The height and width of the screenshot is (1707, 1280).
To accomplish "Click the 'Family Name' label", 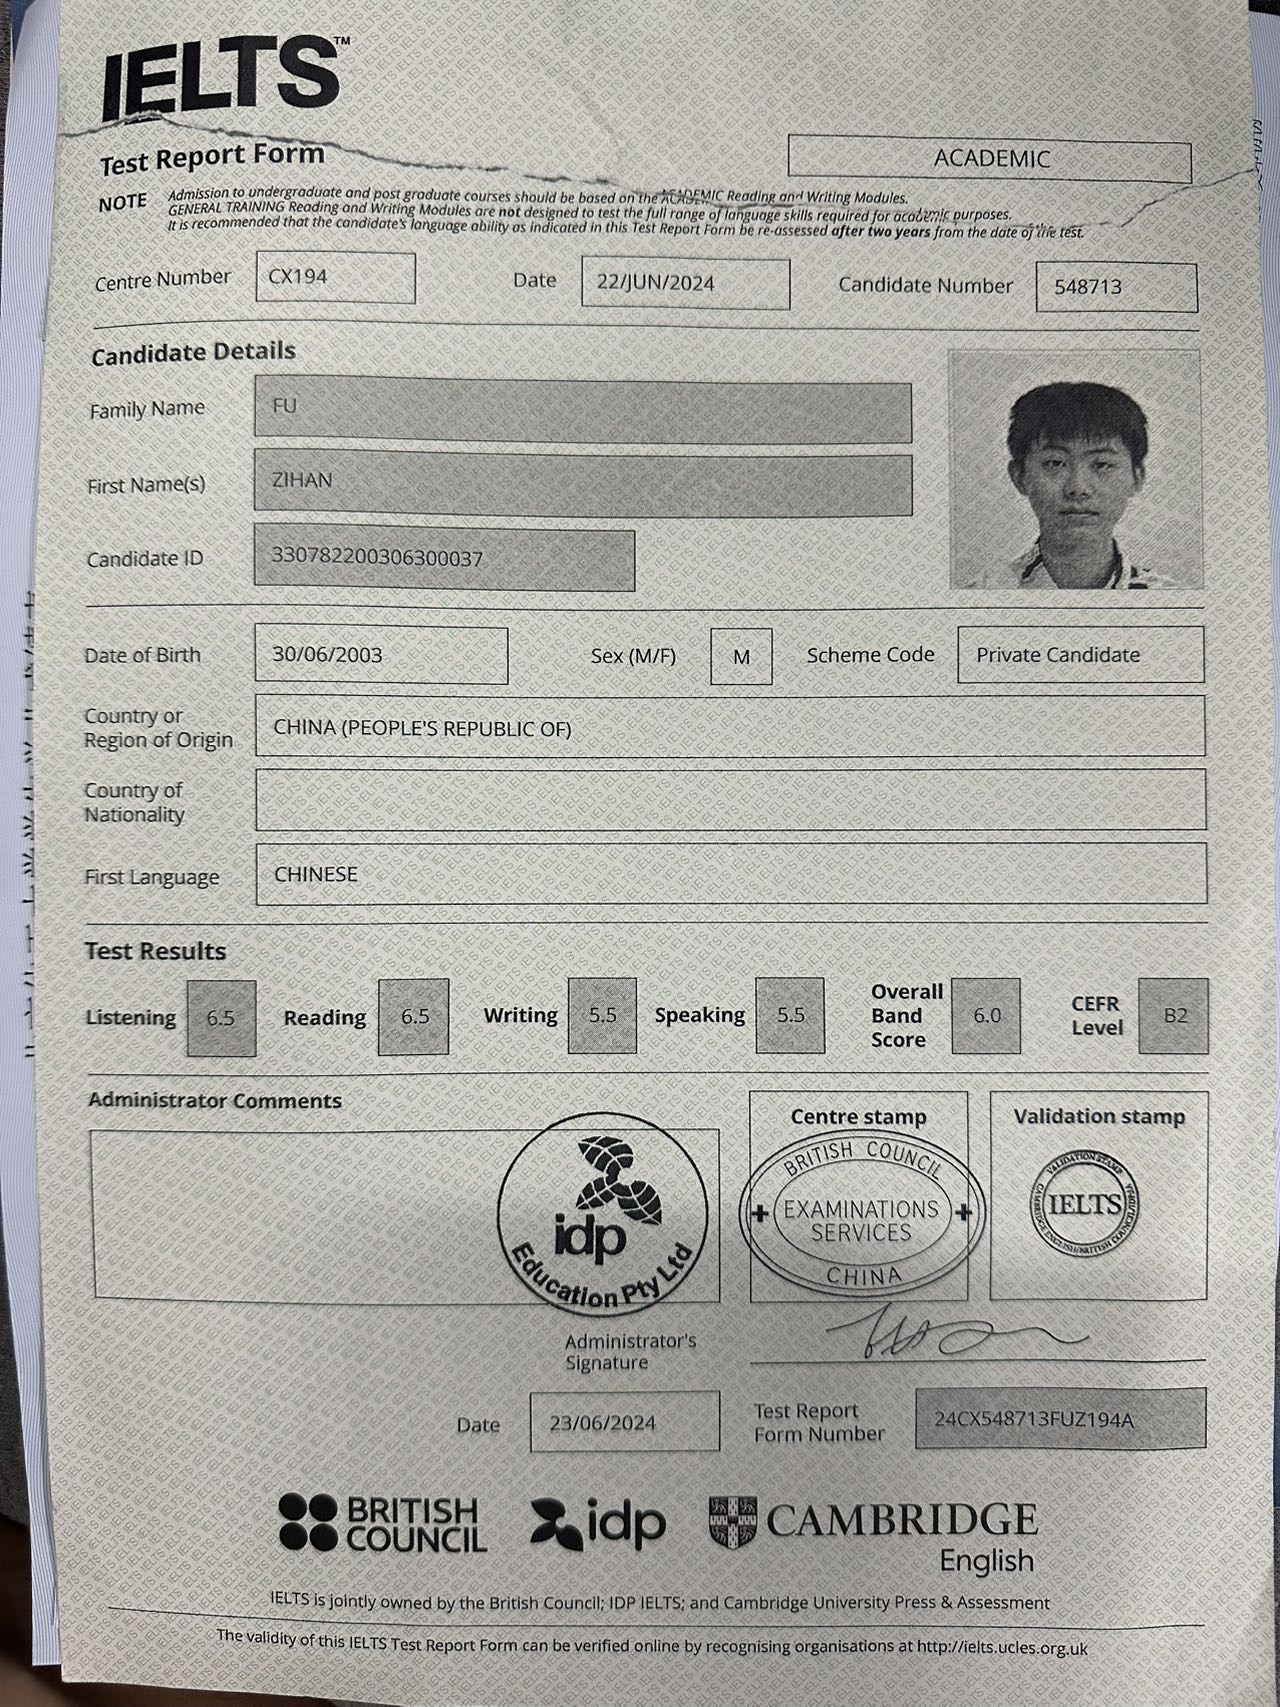I will pos(147,409).
